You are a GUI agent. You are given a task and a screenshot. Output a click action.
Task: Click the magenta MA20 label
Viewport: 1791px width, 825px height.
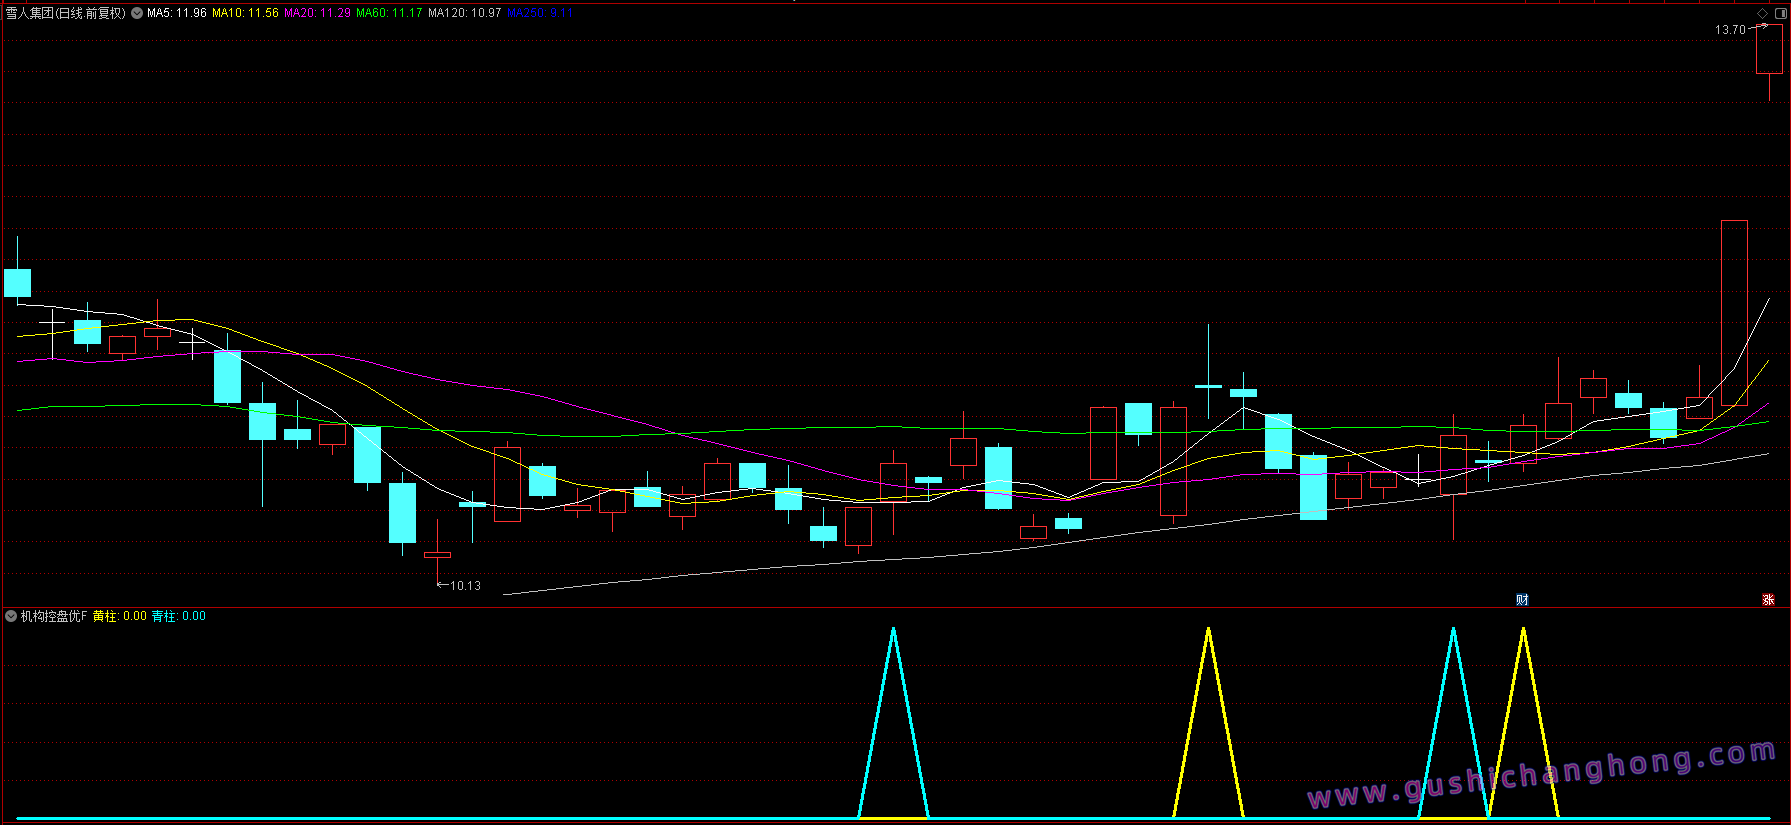point(317,13)
